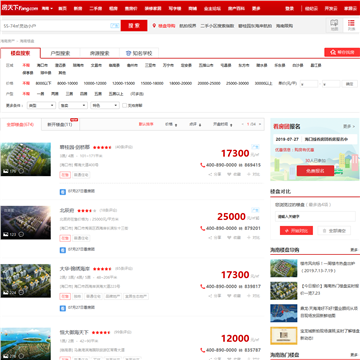Click 更多 in the 看房团报名 banner
Screen dimensions: 360x360
click(x=349, y=126)
